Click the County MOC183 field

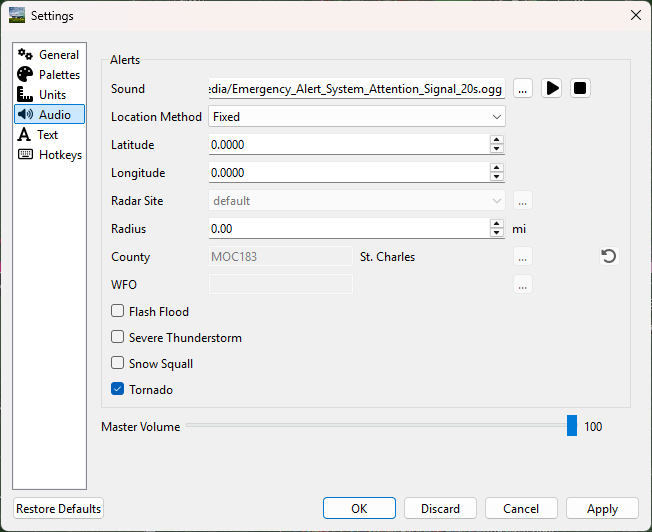click(281, 256)
